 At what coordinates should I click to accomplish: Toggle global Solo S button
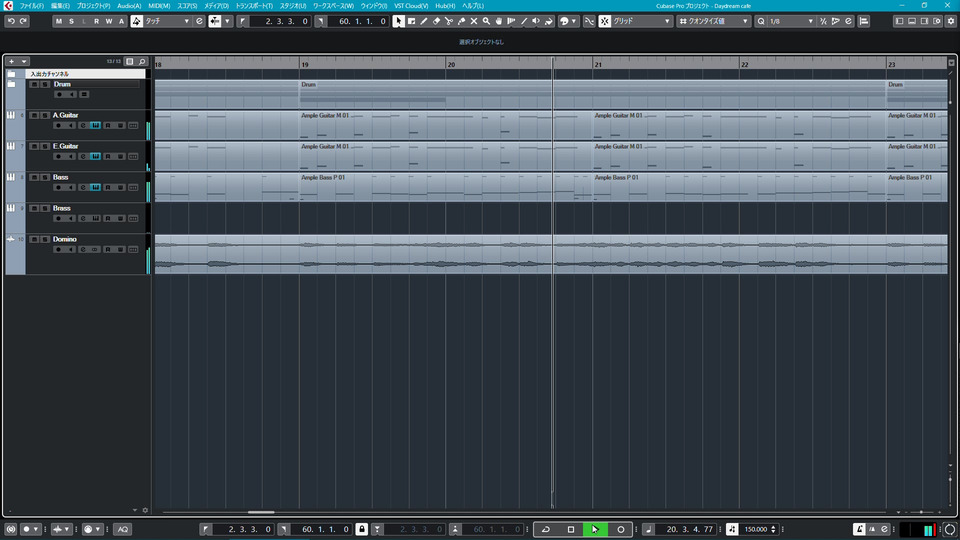coord(71,21)
